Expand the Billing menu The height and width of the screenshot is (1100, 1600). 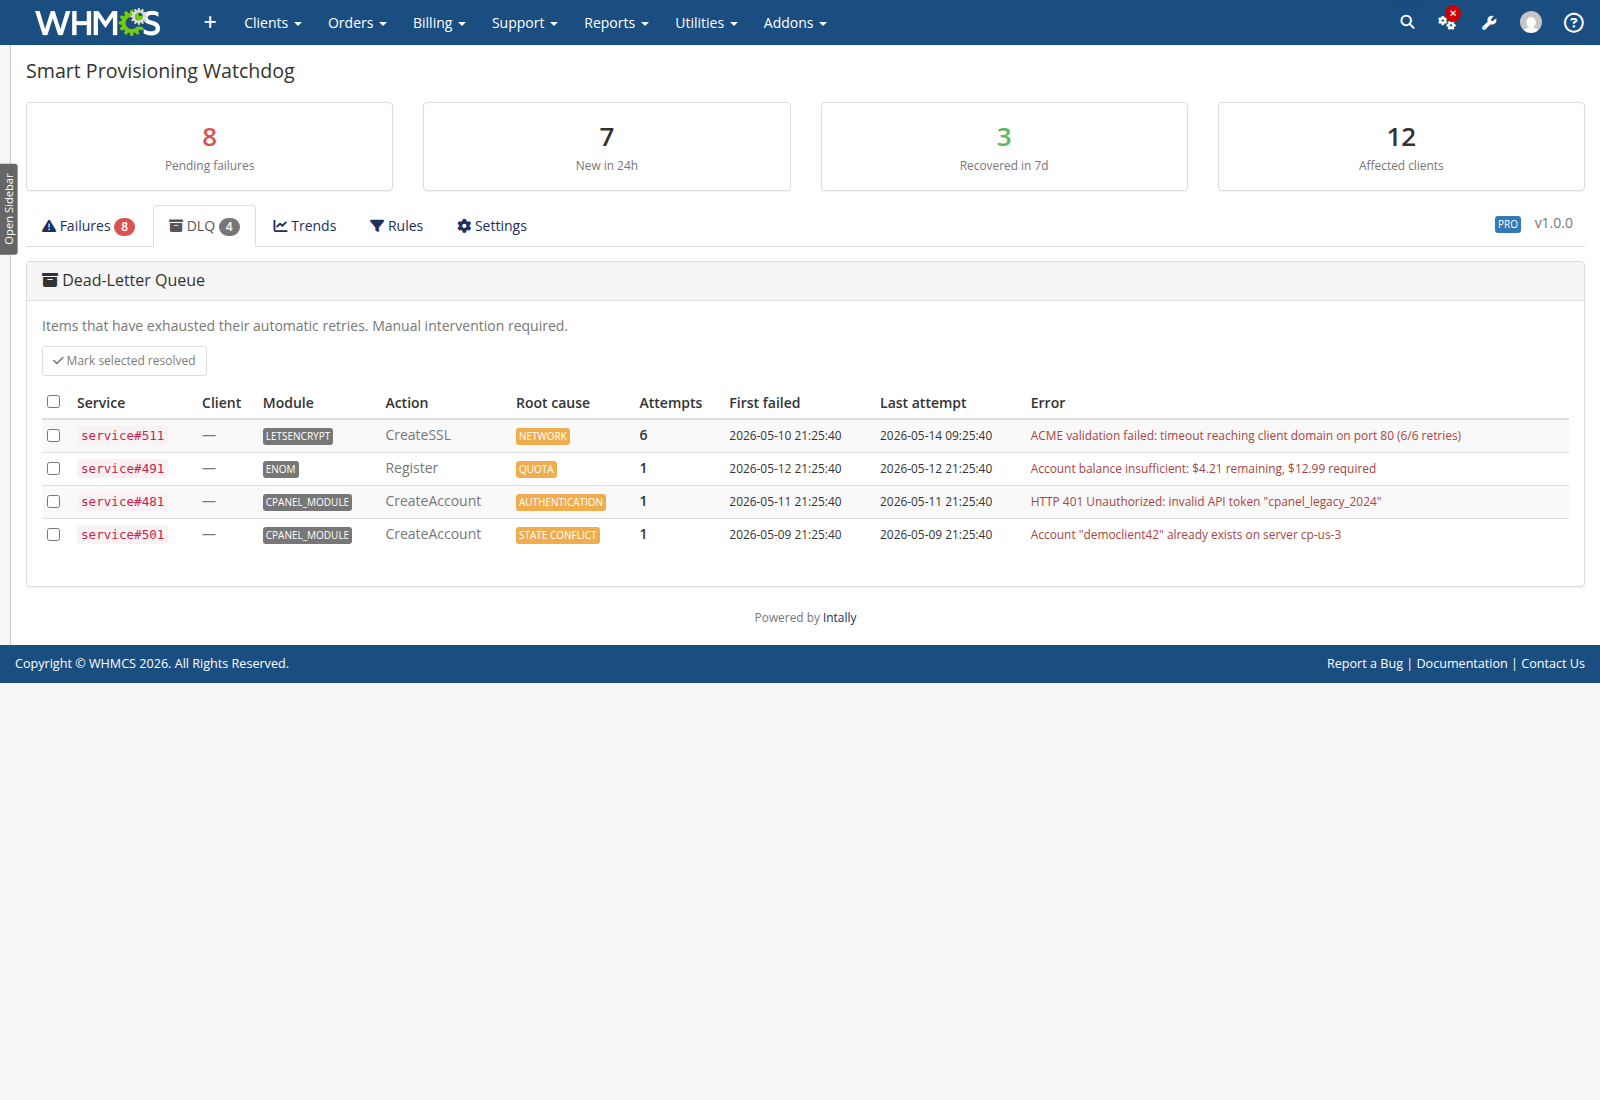[439, 23]
